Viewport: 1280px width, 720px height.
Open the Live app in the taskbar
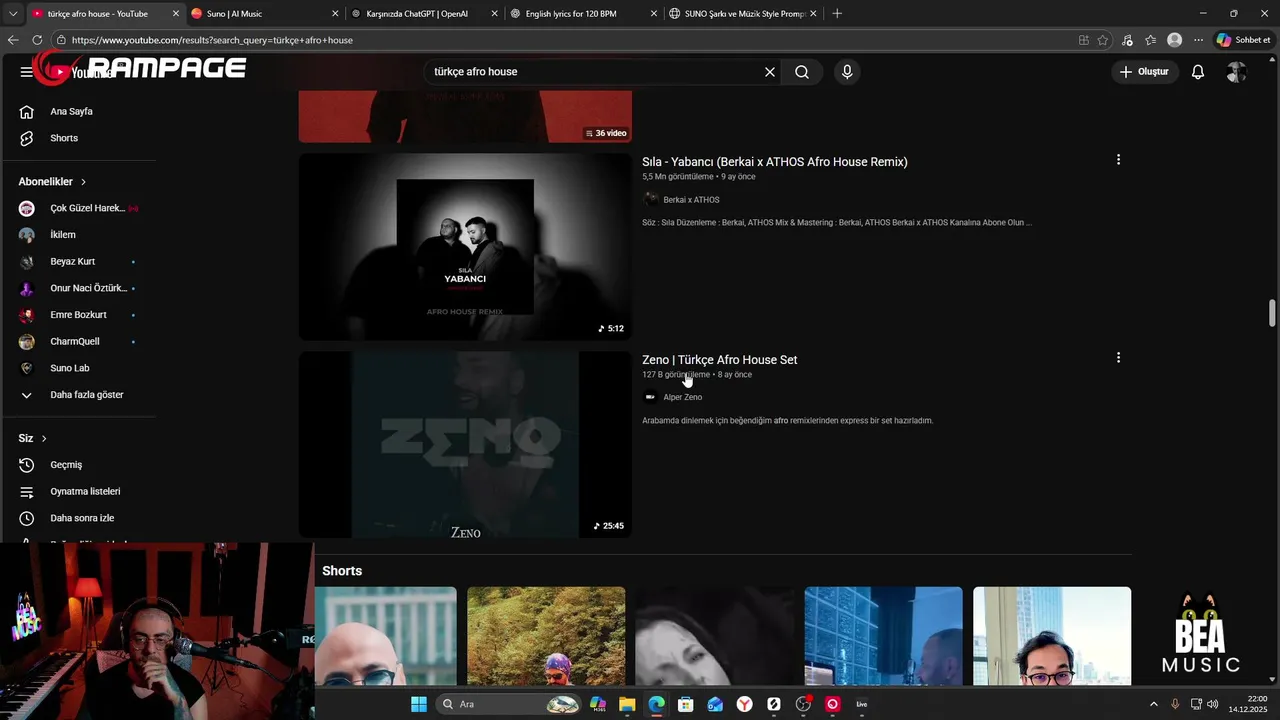[862, 704]
